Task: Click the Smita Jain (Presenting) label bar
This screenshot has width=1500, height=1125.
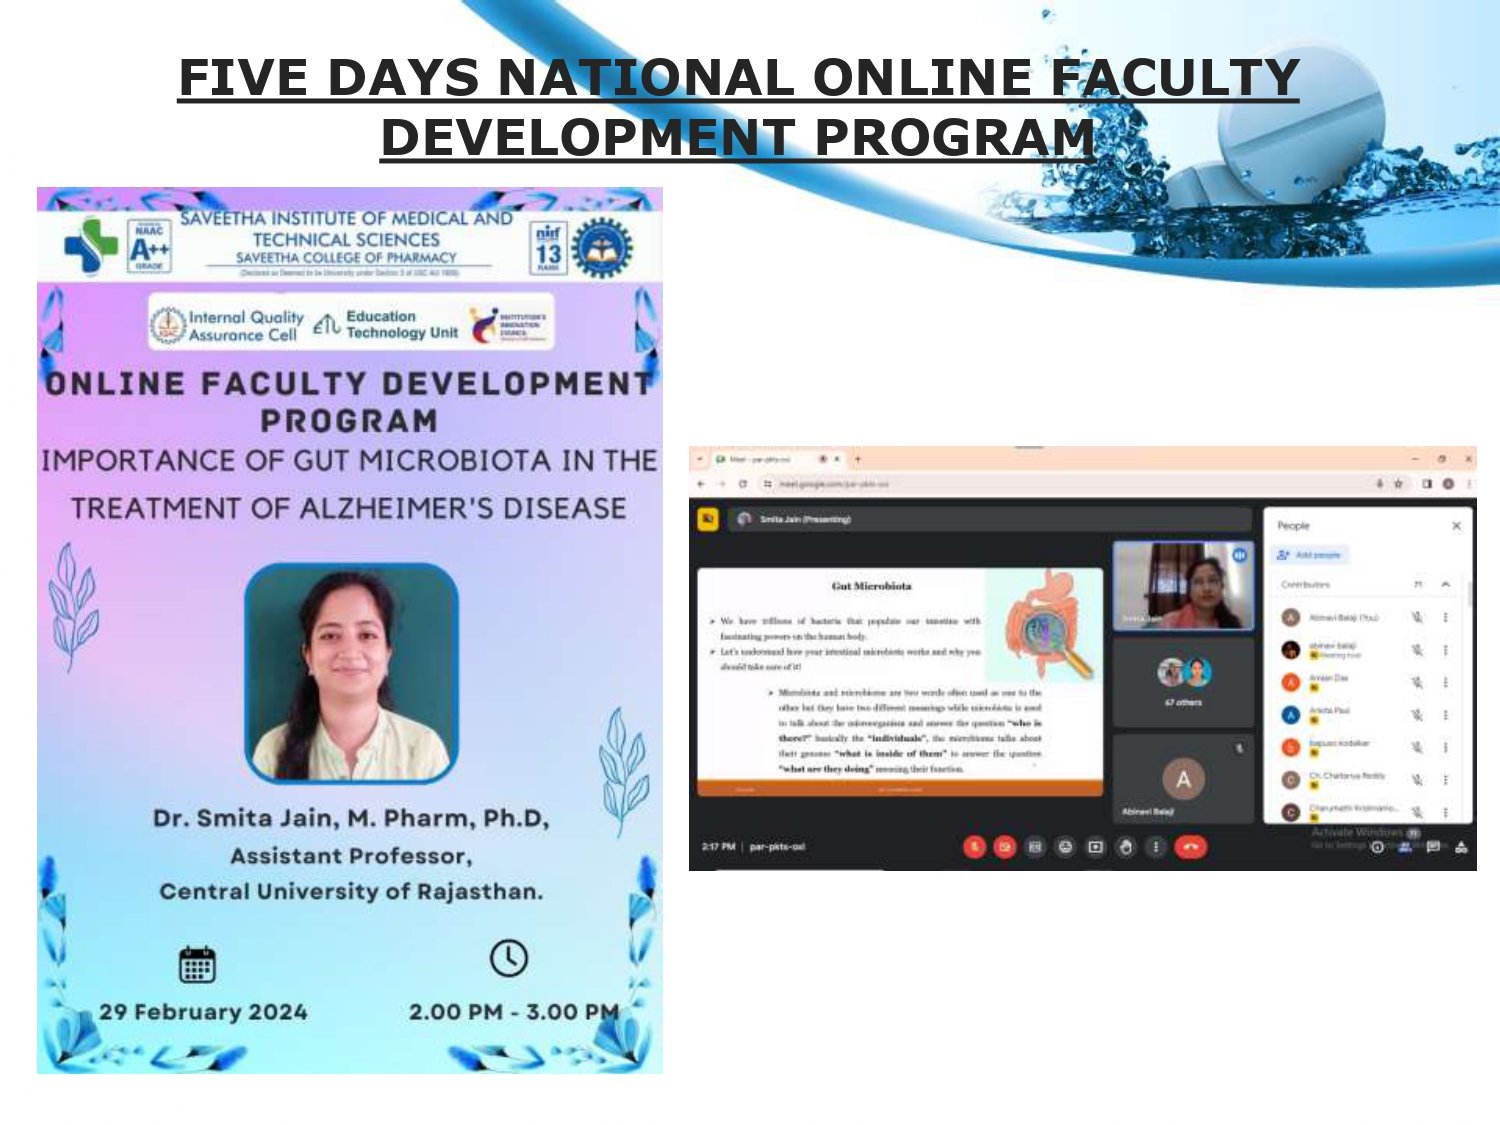Action: (990, 519)
